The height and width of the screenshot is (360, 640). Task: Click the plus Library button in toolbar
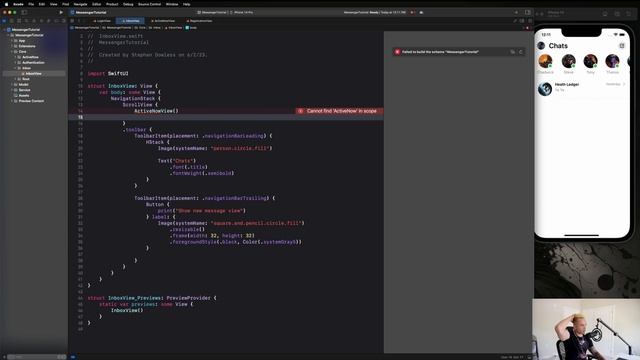pyautogui.click(x=516, y=12)
